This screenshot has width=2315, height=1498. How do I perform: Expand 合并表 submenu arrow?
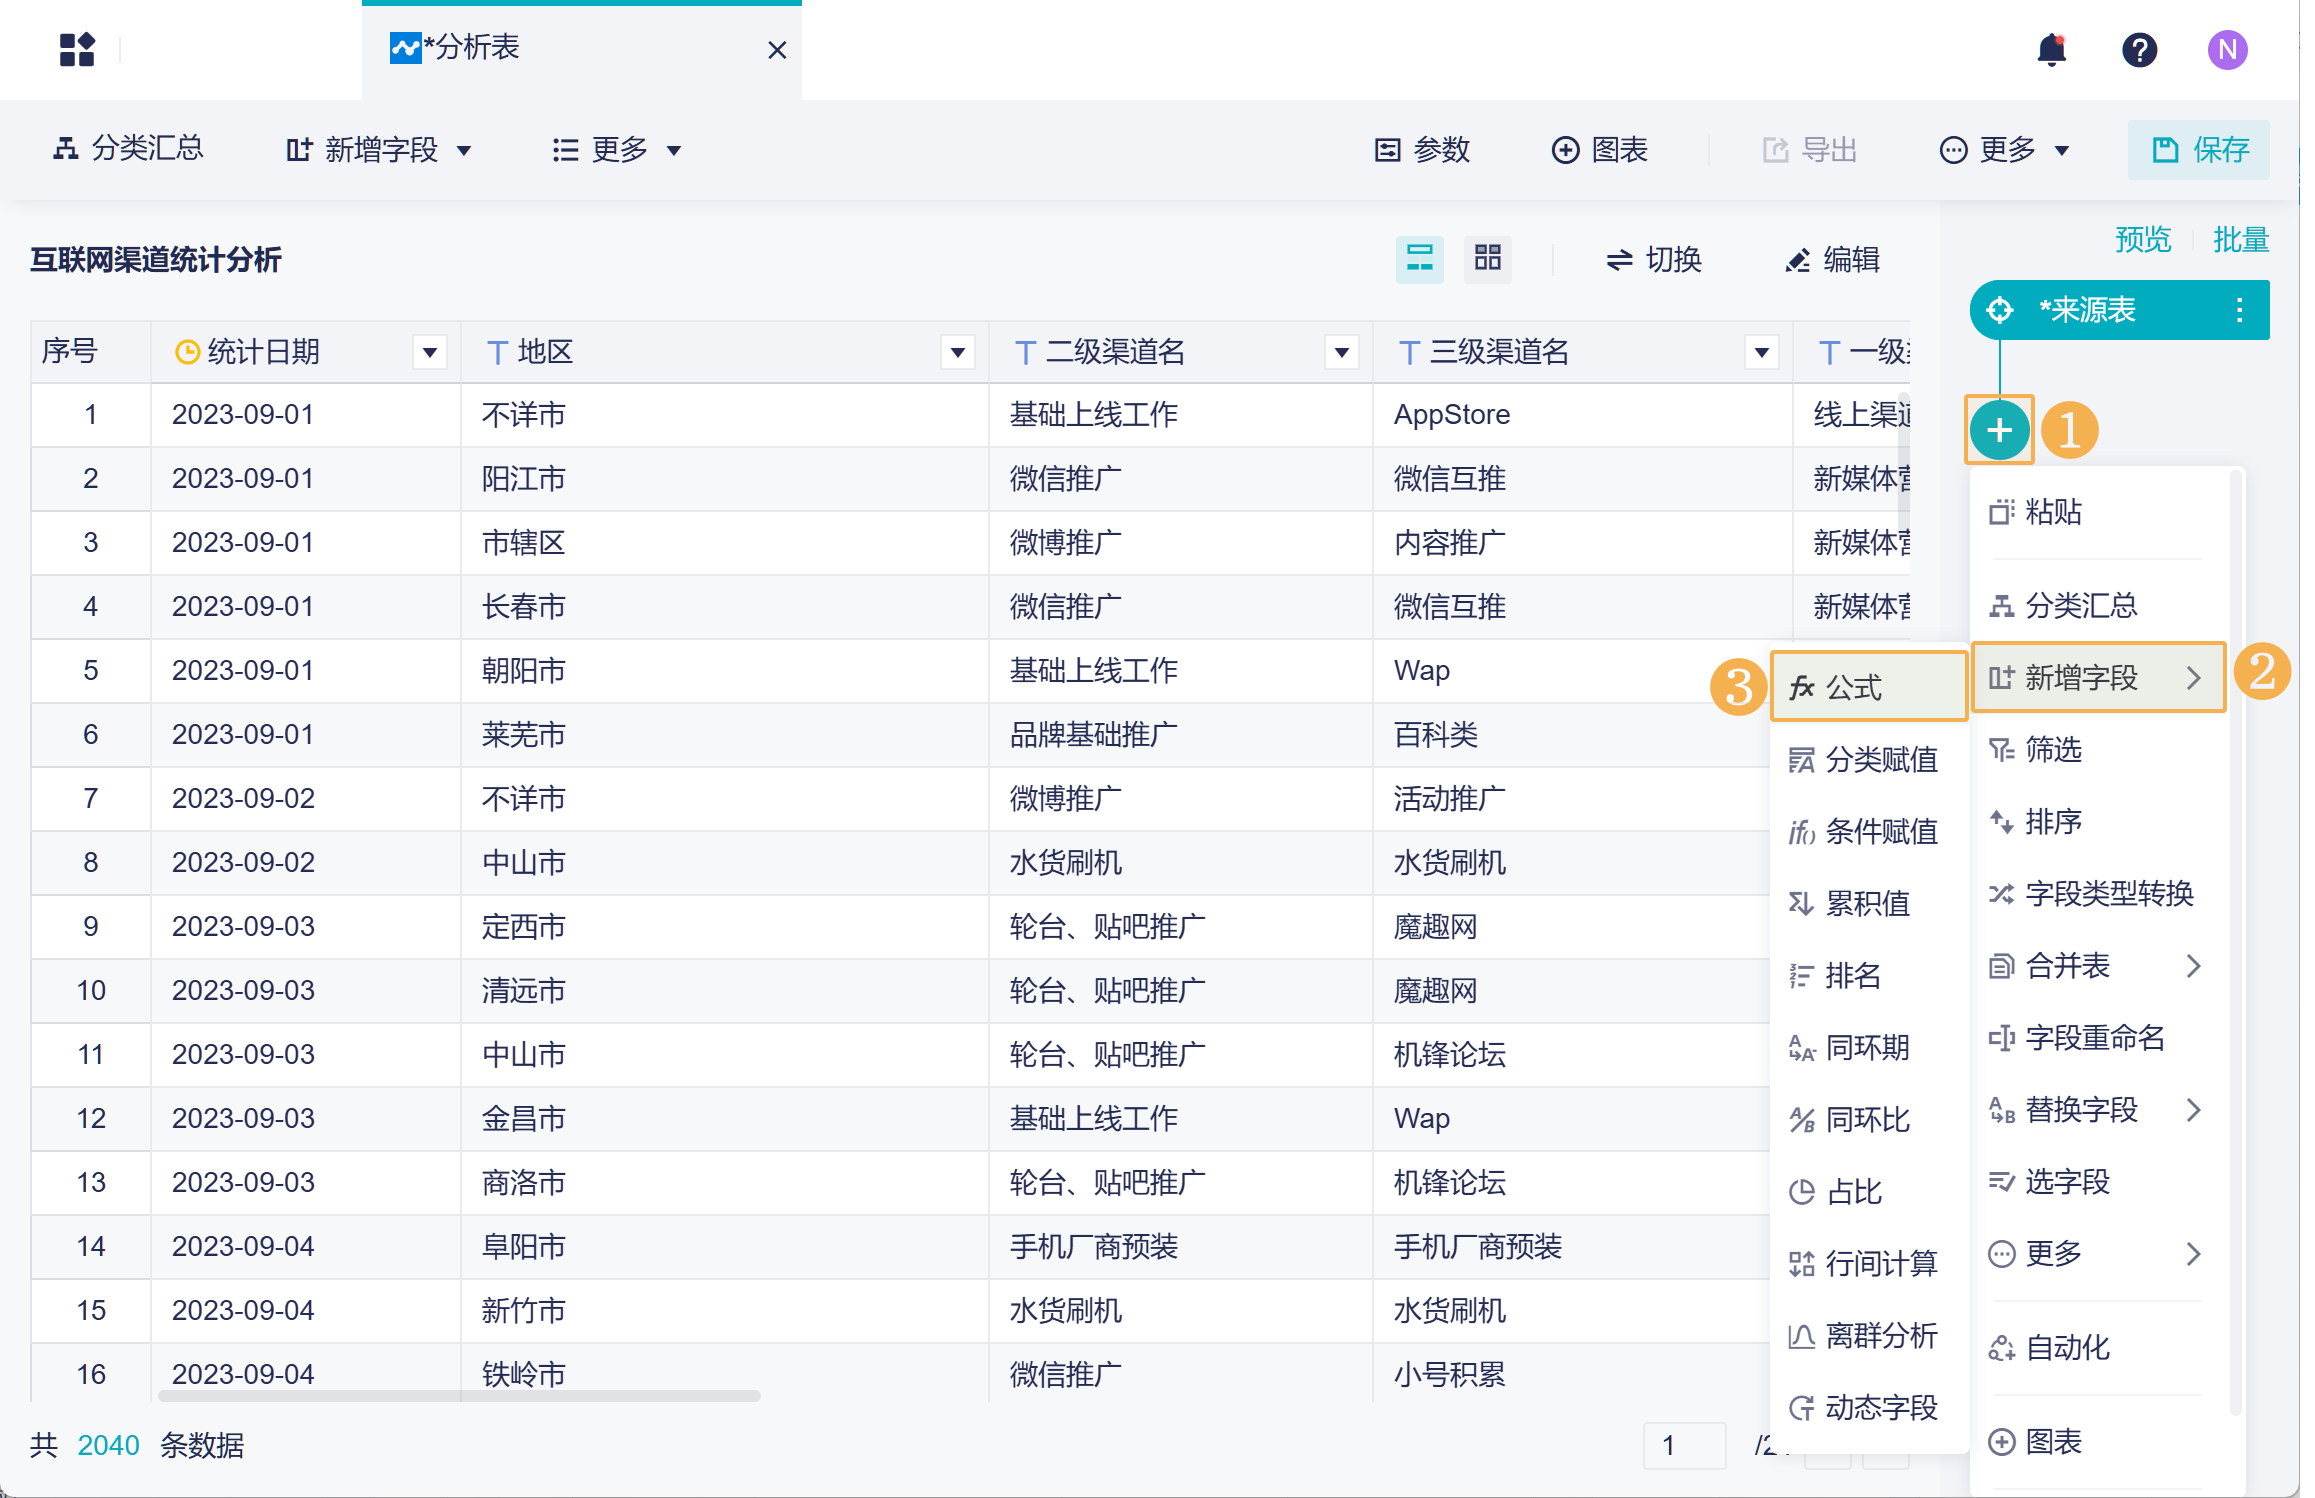2193,966
